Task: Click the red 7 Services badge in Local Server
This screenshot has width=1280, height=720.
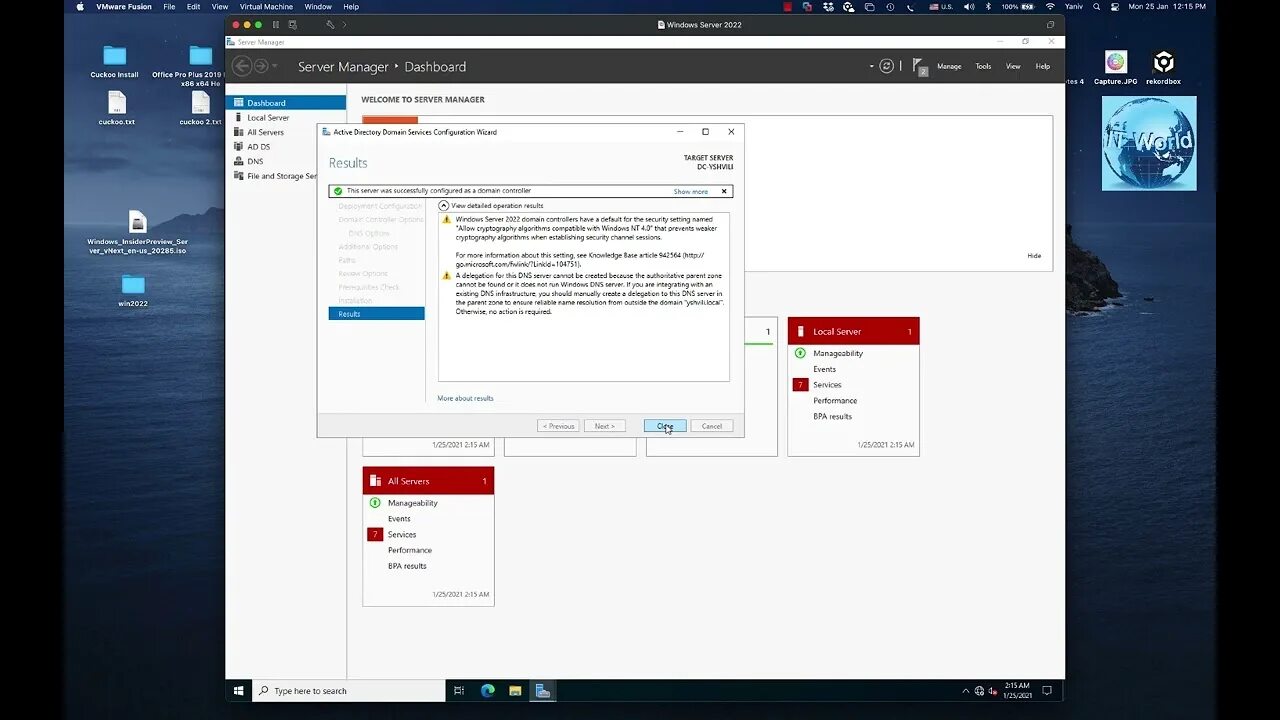Action: click(x=799, y=385)
